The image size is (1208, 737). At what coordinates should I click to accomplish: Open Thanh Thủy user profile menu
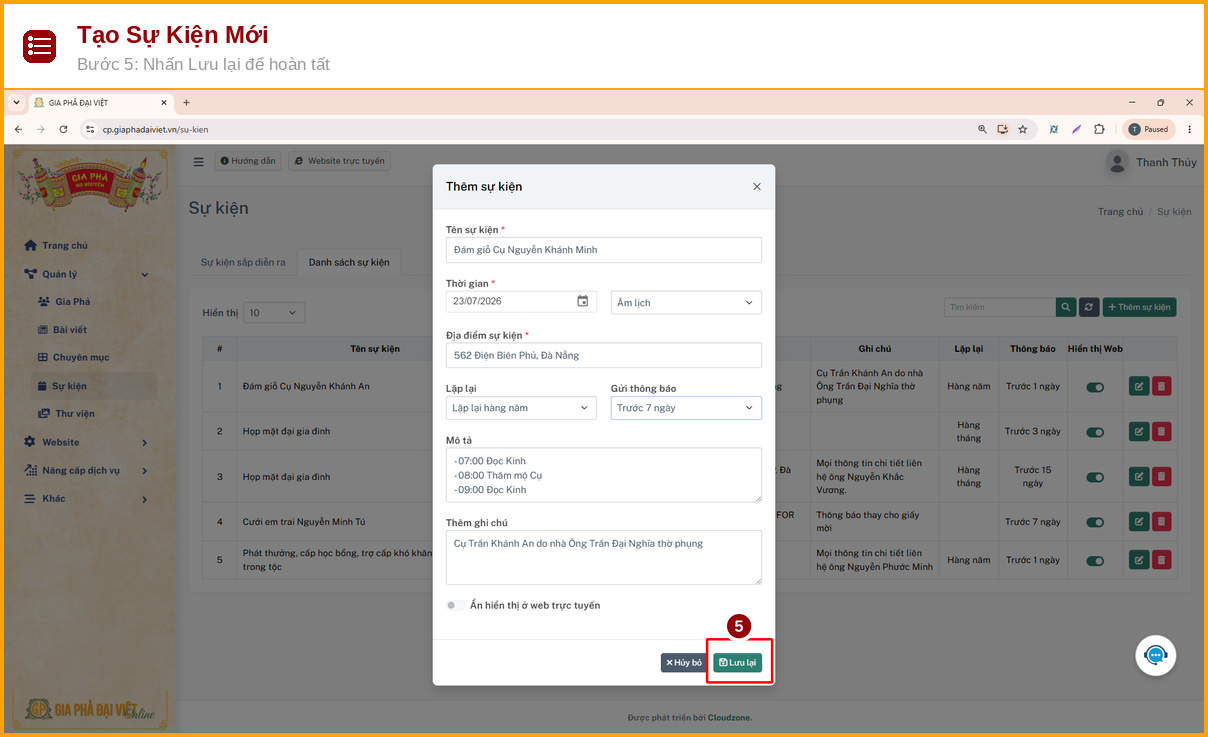click(x=1151, y=162)
